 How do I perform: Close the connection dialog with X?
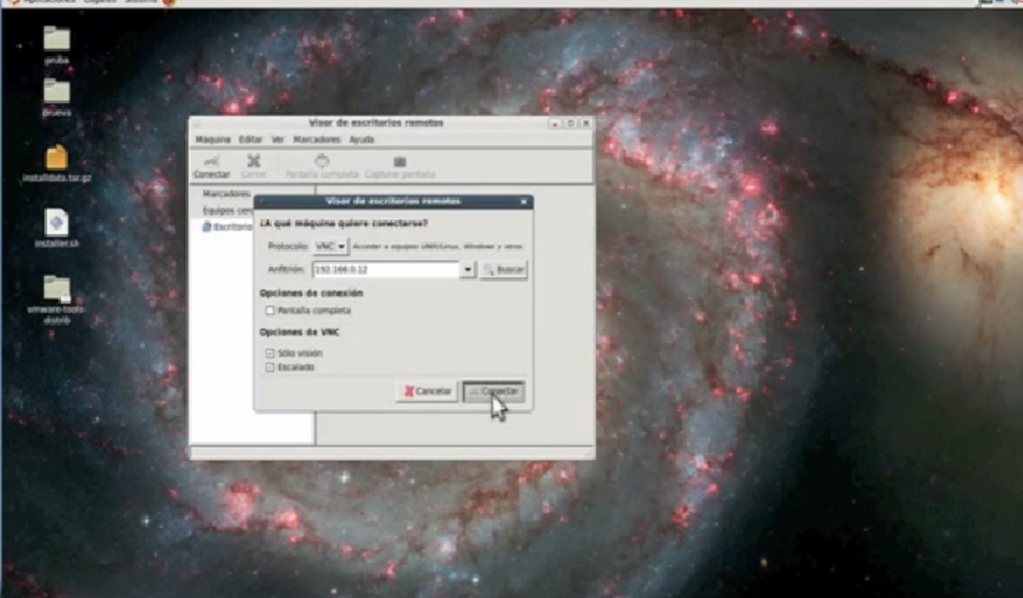pyautogui.click(x=523, y=202)
